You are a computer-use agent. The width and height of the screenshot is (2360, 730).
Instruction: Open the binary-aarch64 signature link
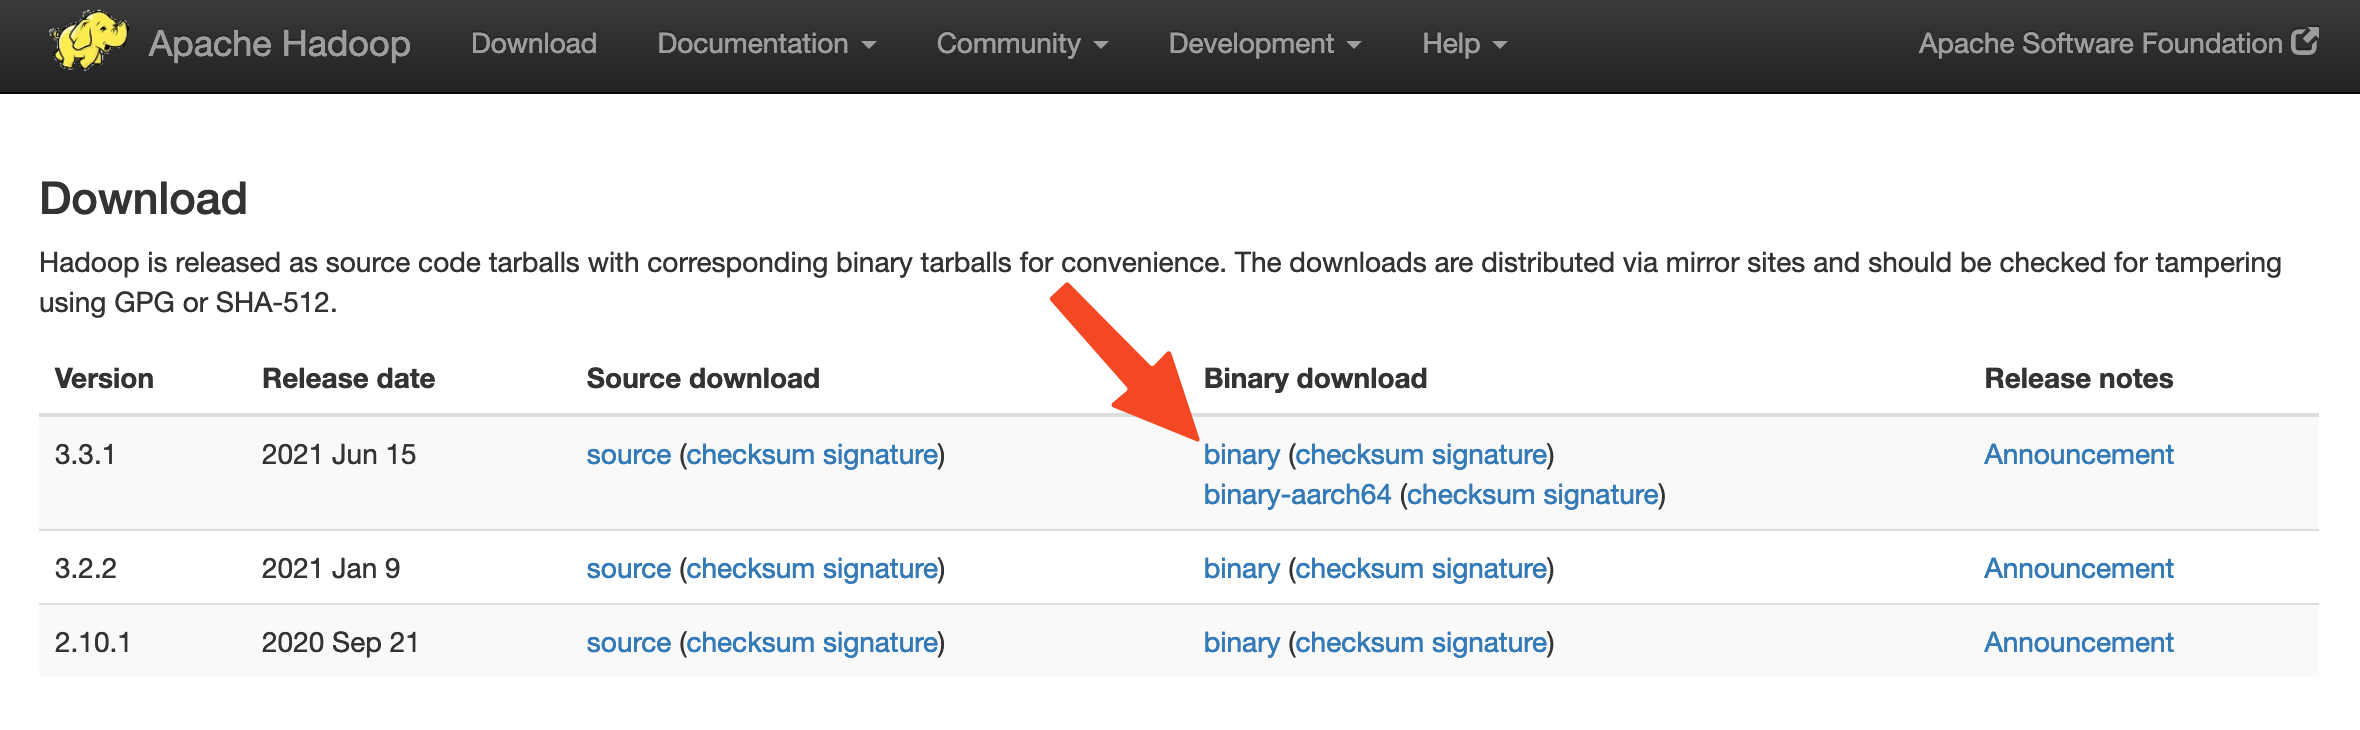click(x=1601, y=495)
